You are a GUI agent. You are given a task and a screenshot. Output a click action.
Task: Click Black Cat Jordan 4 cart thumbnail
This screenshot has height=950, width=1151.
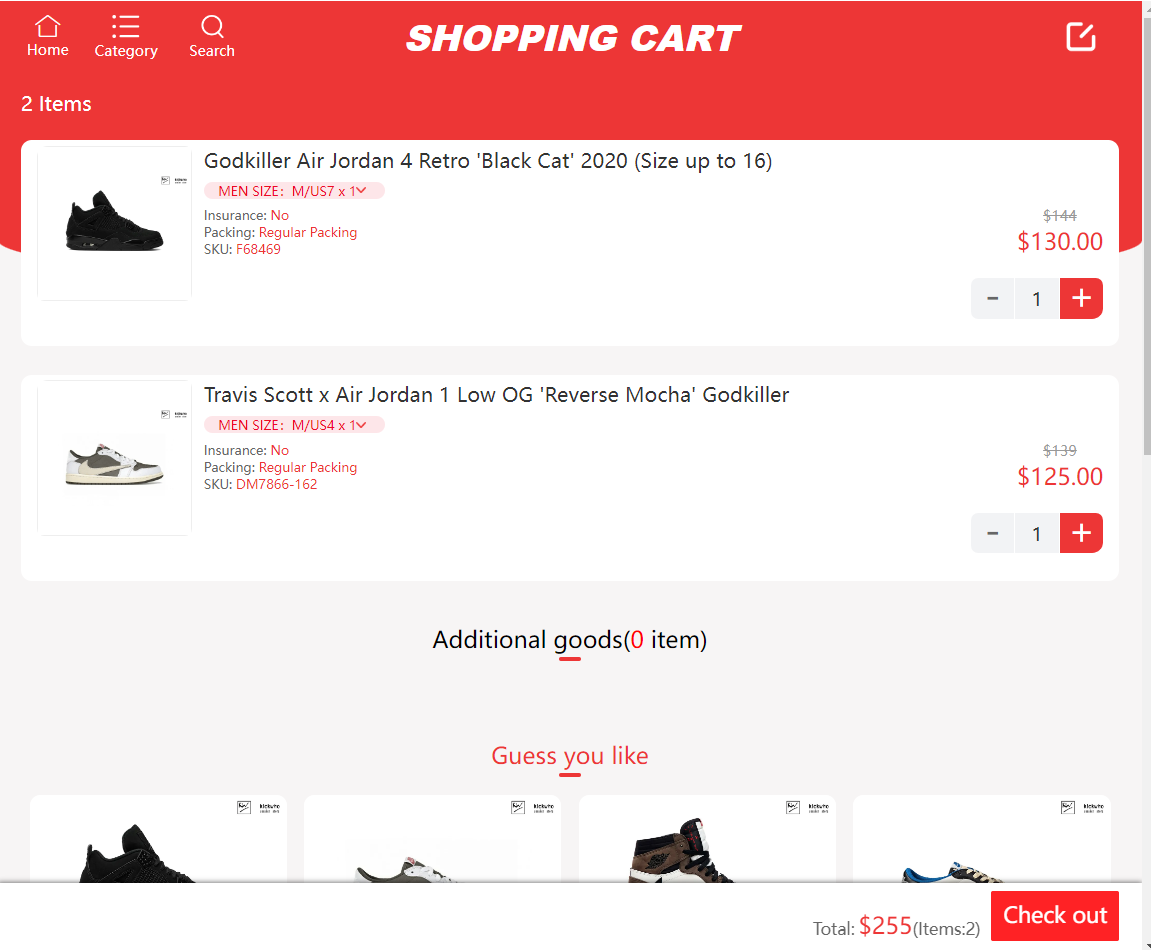(114, 223)
